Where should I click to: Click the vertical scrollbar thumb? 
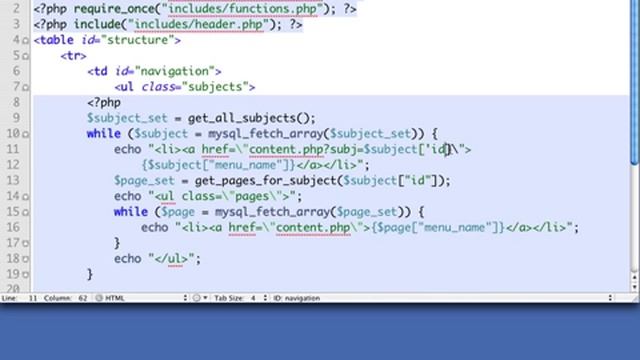coord(635,82)
